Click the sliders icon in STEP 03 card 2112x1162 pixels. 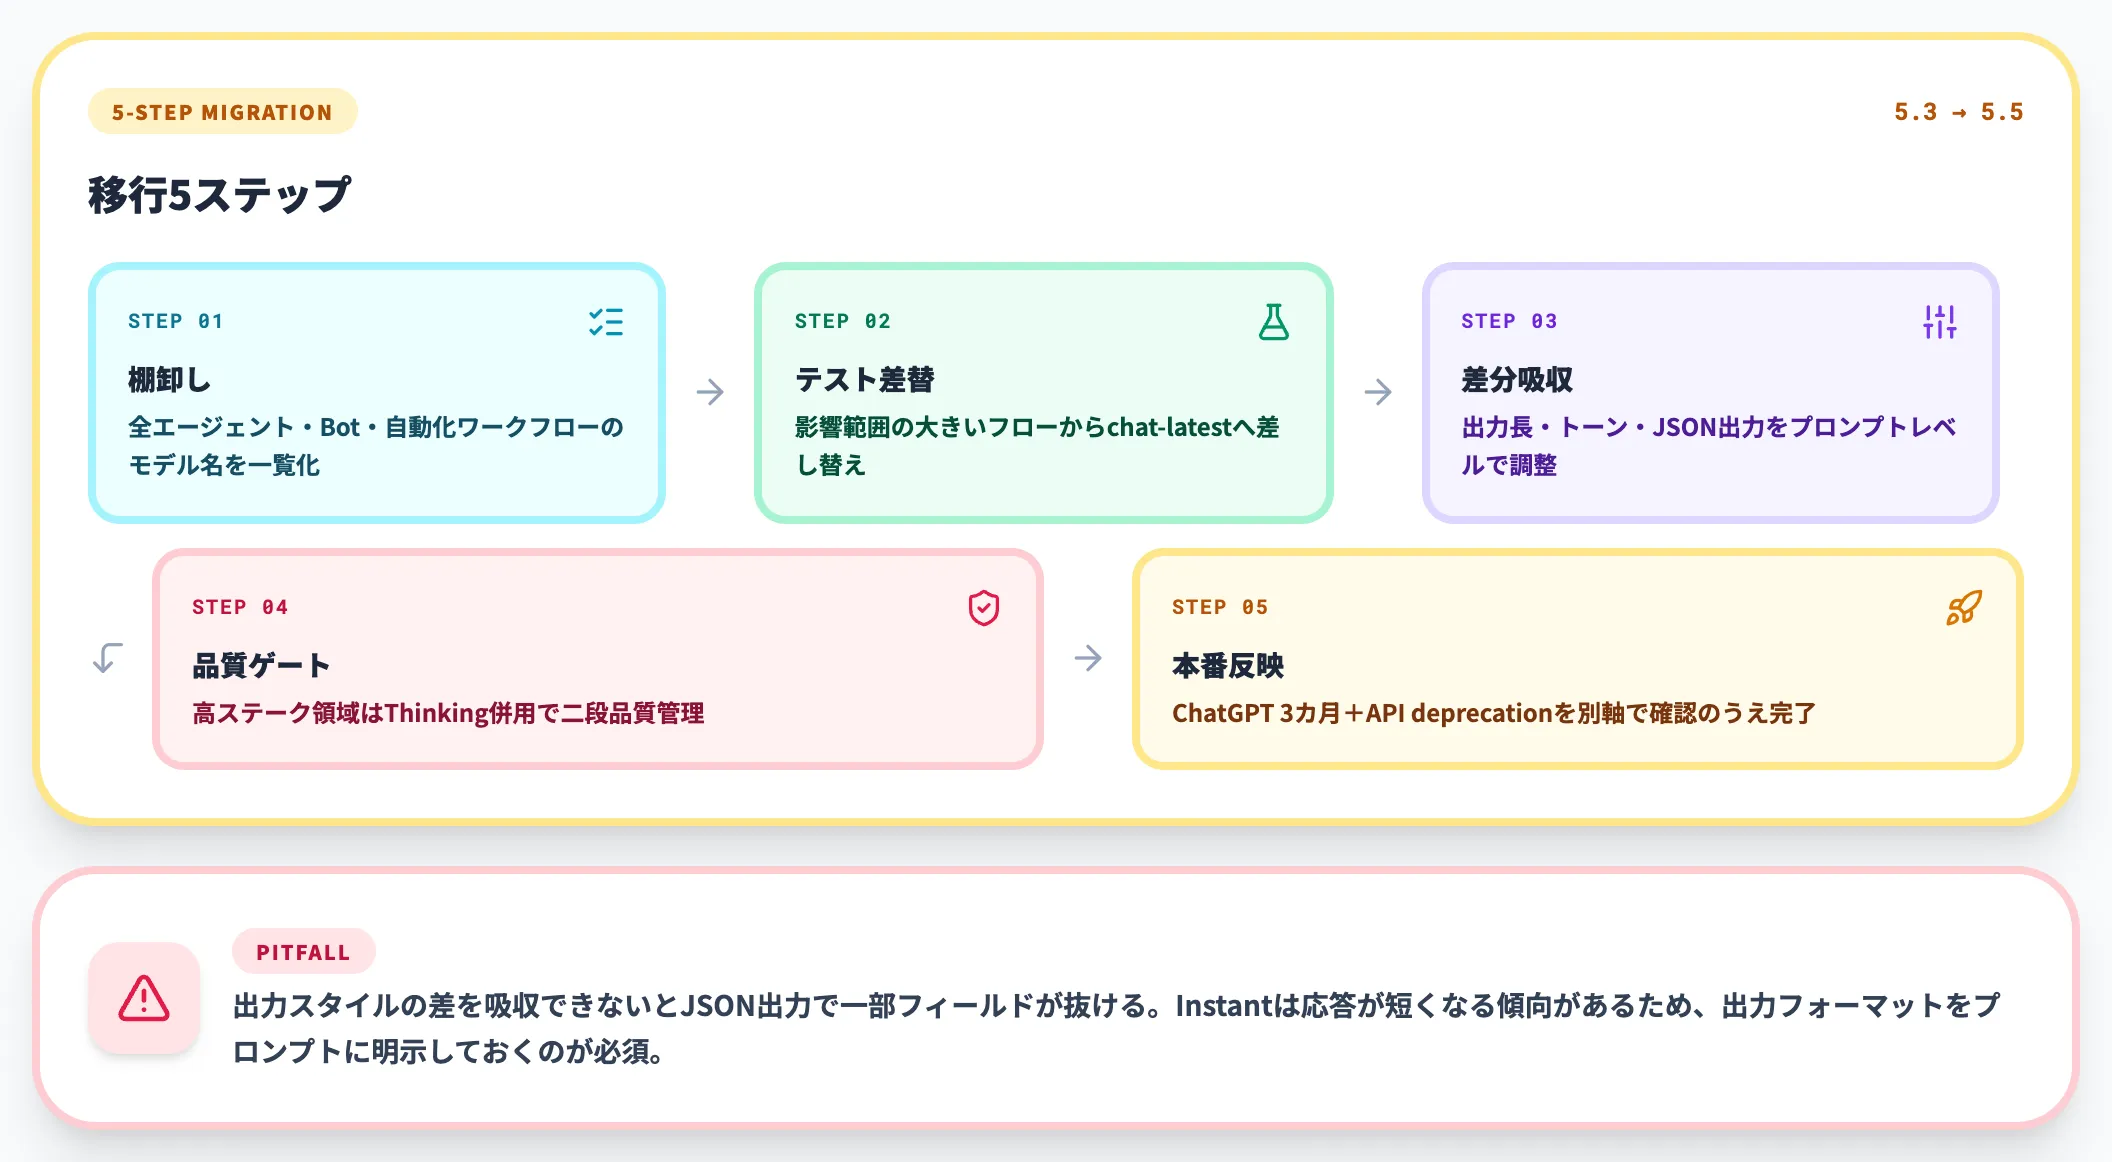[x=1939, y=322]
